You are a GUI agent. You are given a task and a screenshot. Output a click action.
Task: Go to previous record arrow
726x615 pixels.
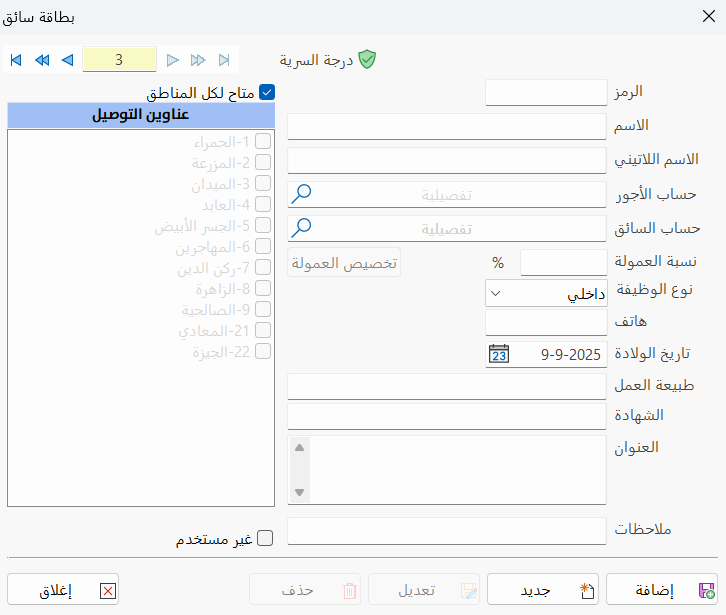pyautogui.click(x=68, y=60)
